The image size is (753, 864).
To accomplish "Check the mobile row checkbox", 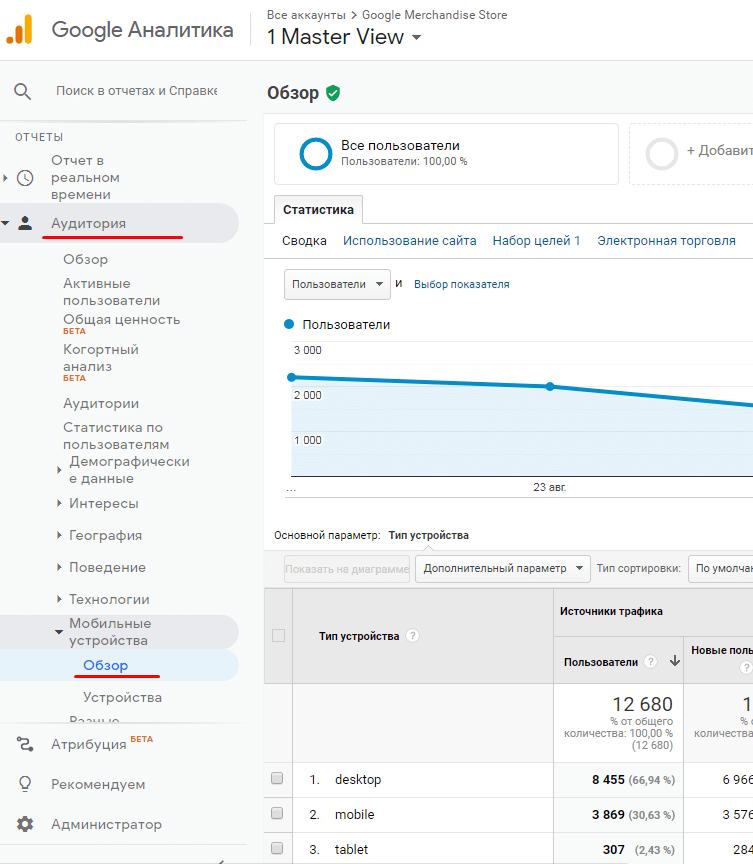I will point(277,813).
